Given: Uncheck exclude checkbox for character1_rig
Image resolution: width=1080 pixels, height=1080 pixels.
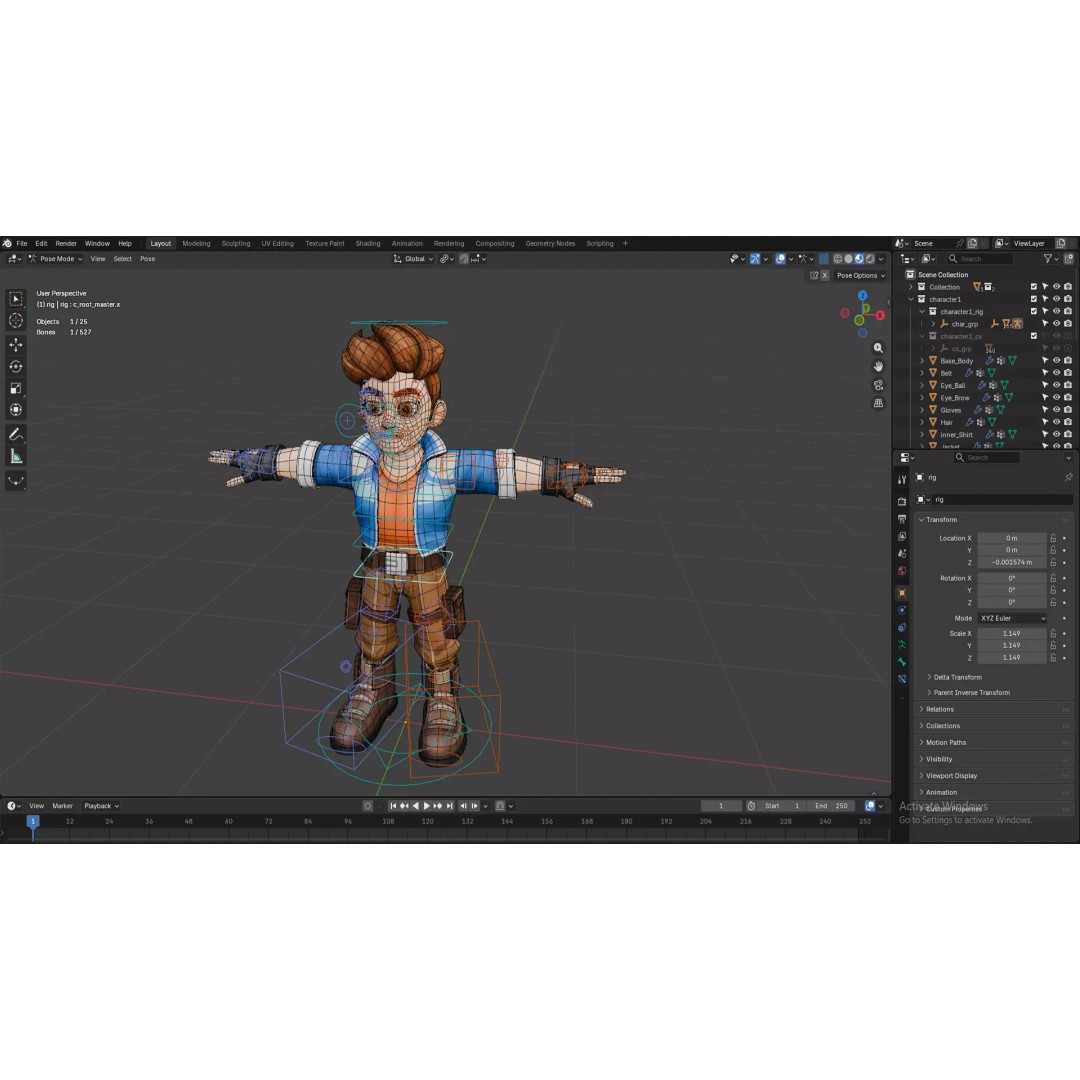Looking at the screenshot, I should (1034, 311).
